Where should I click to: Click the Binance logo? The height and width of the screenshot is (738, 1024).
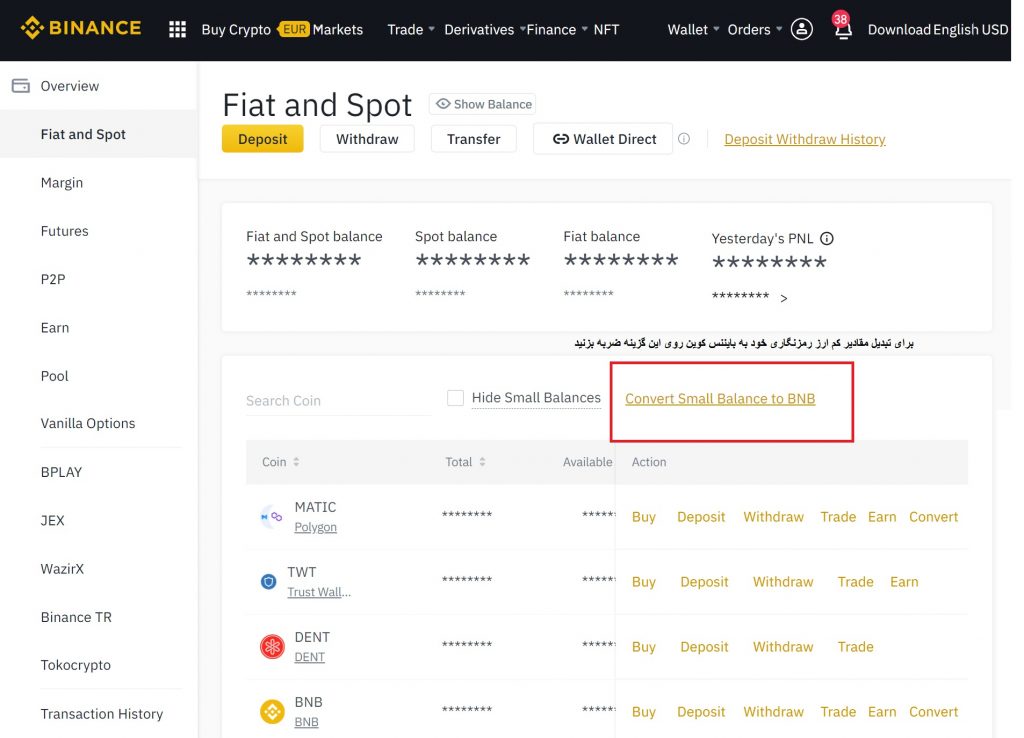[81, 28]
